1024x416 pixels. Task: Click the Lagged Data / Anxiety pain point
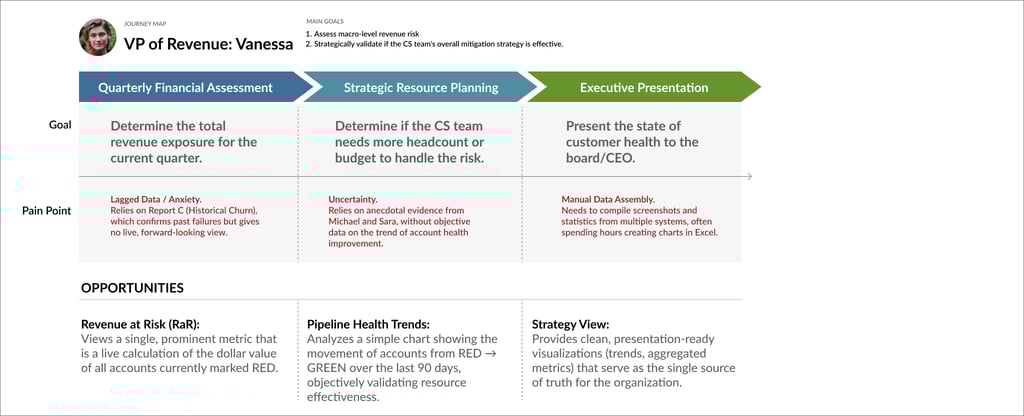152,200
